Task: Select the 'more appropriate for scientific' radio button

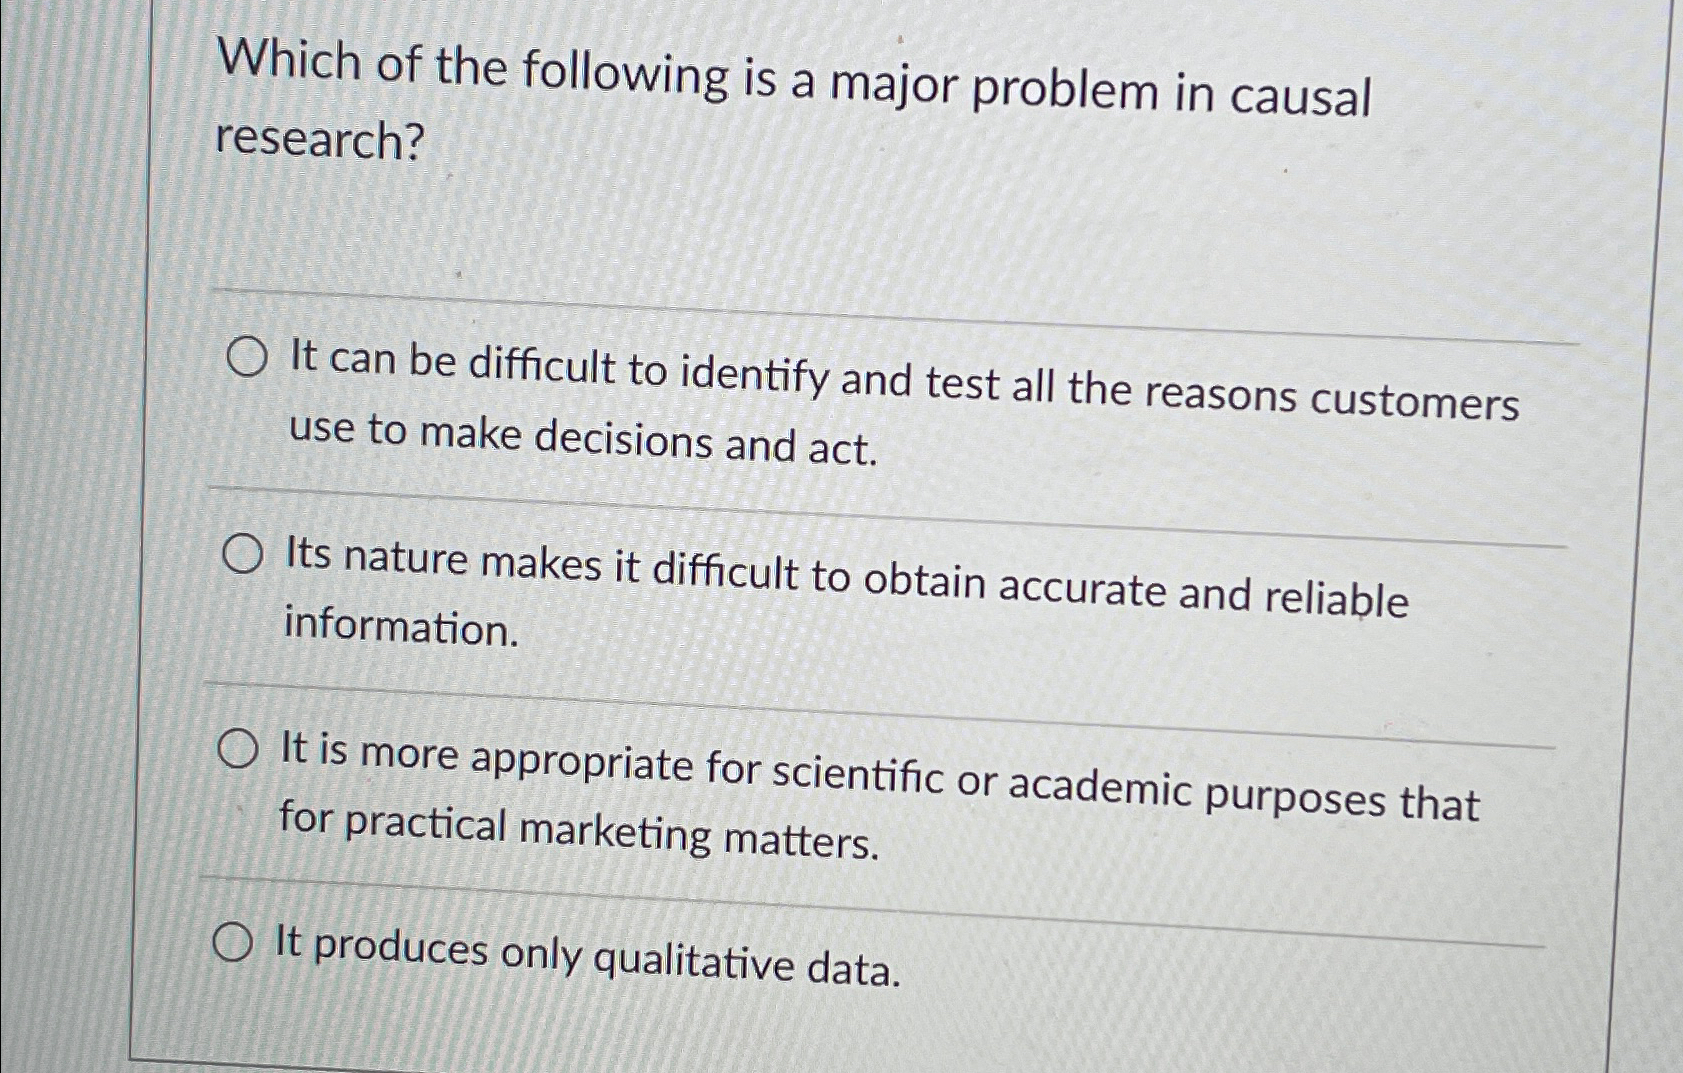Action: coord(240,748)
